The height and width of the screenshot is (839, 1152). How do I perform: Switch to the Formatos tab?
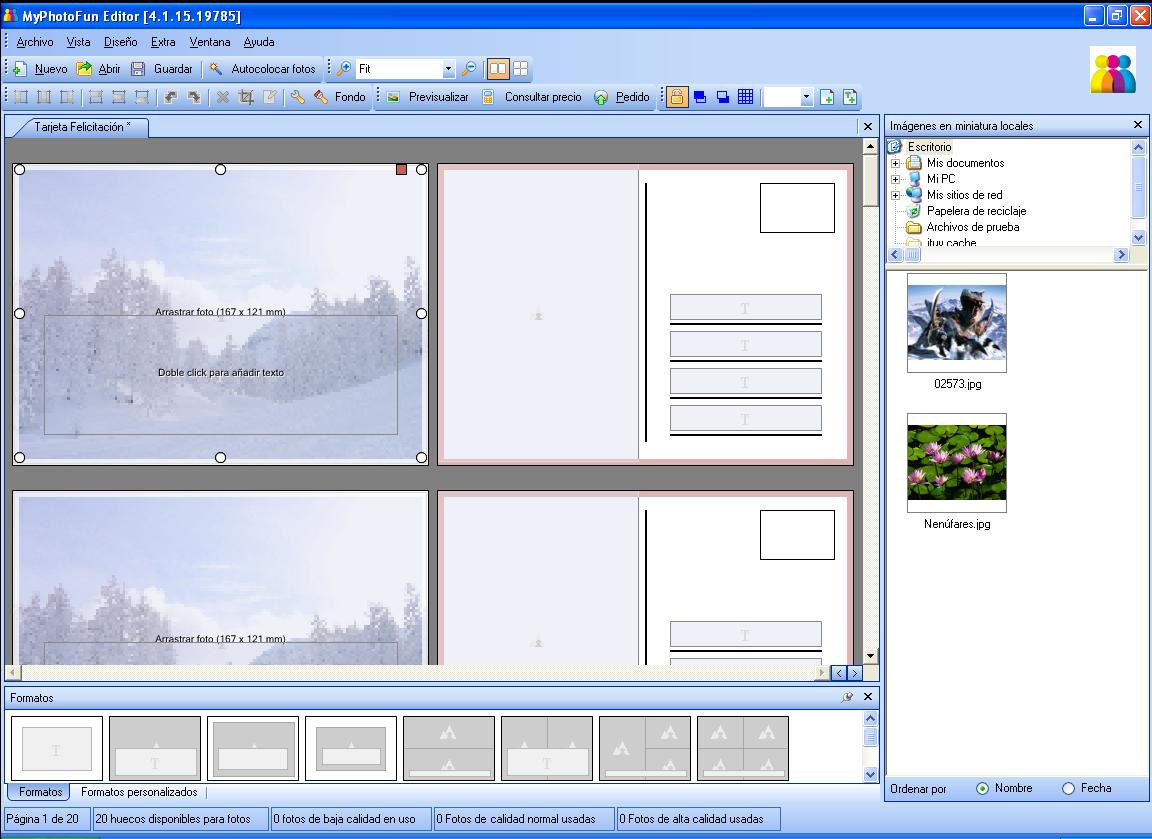click(x=40, y=792)
